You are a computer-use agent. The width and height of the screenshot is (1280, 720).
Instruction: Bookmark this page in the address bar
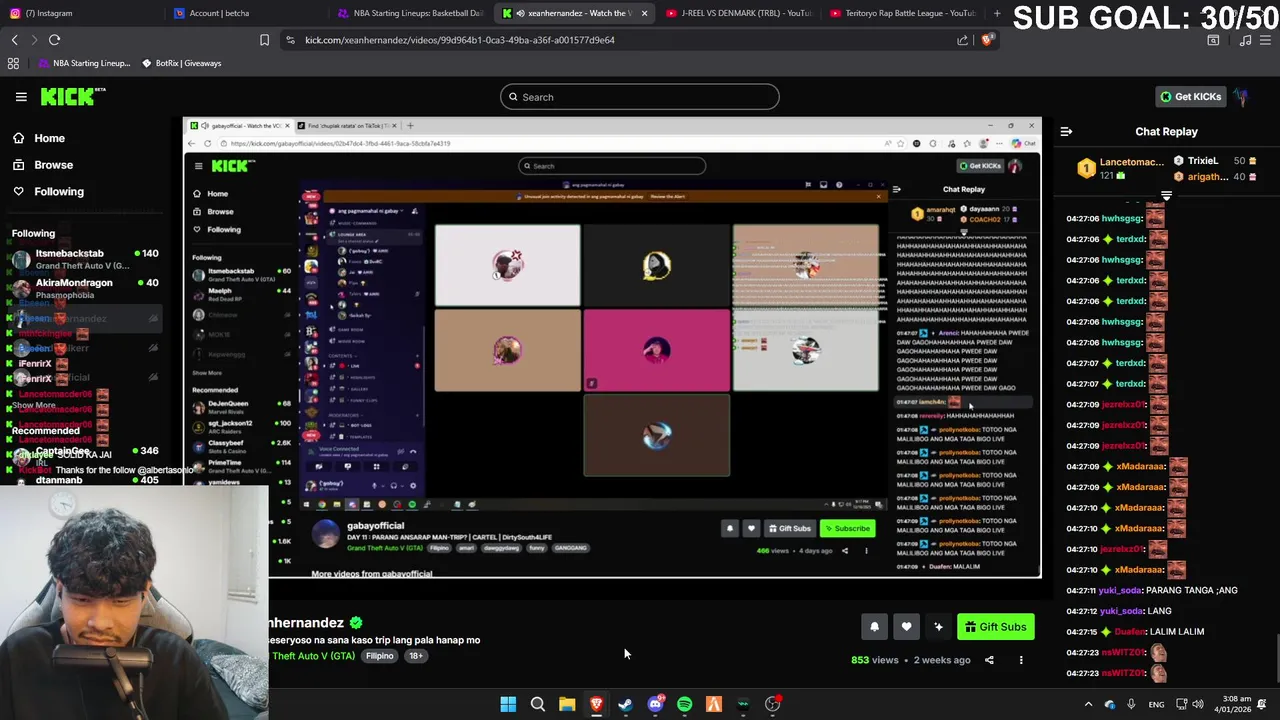point(264,40)
